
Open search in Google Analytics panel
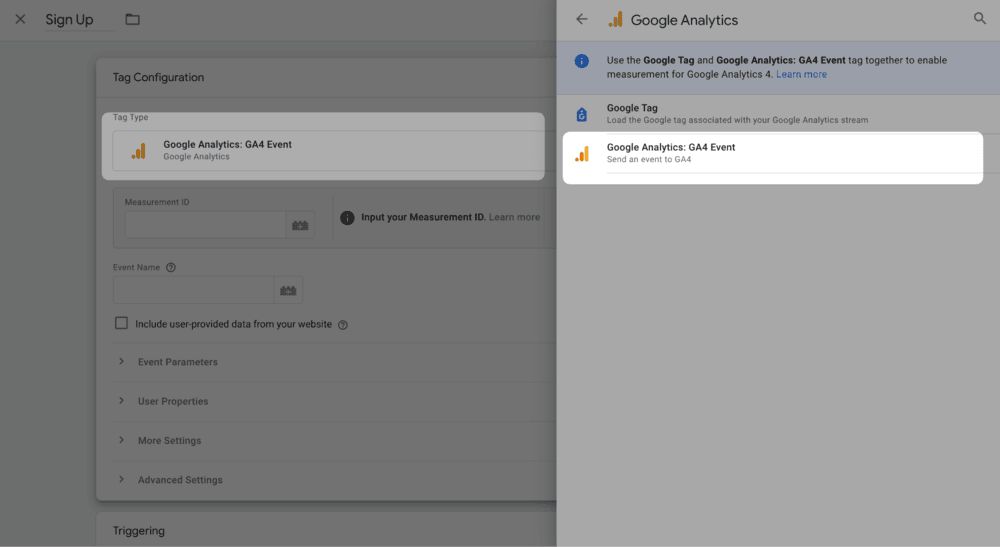tap(979, 19)
